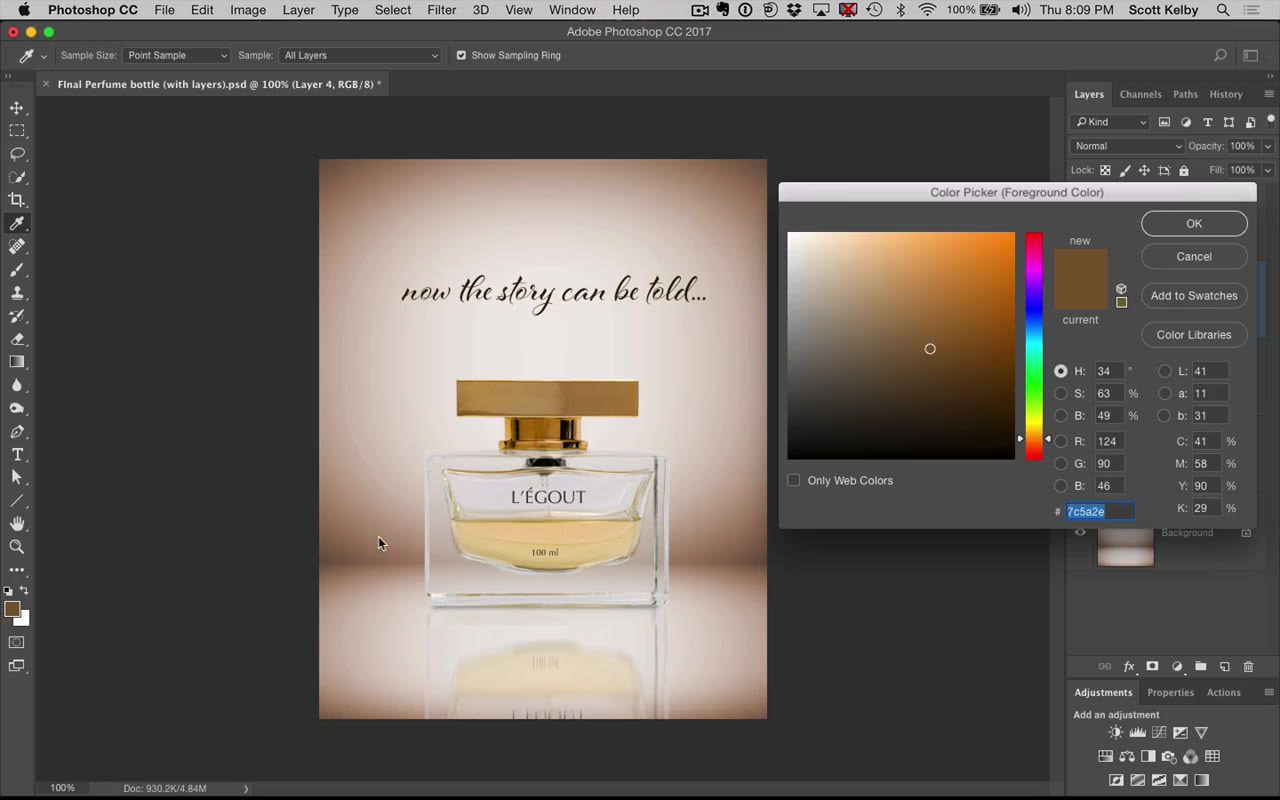Toggle Show Sampling Ring in the options bar
Screen dimensions: 1280x800
tap(461, 55)
